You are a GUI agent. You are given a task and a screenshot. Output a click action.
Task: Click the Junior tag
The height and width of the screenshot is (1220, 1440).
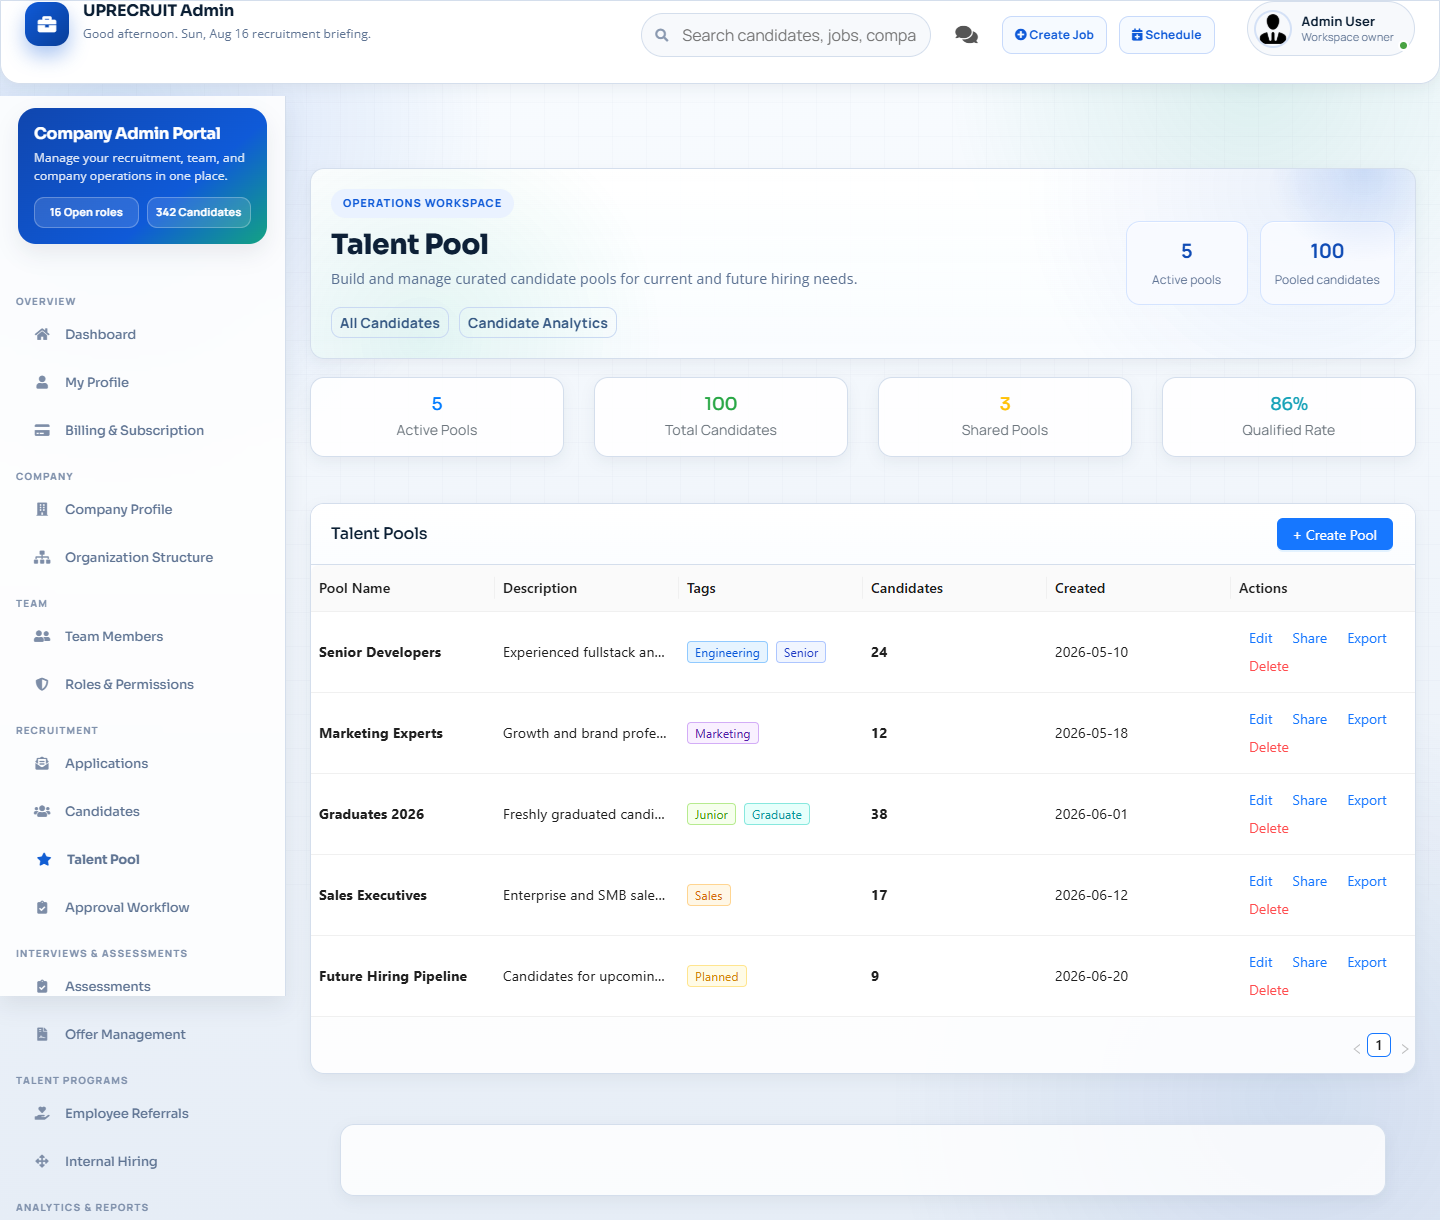pyautogui.click(x=711, y=814)
